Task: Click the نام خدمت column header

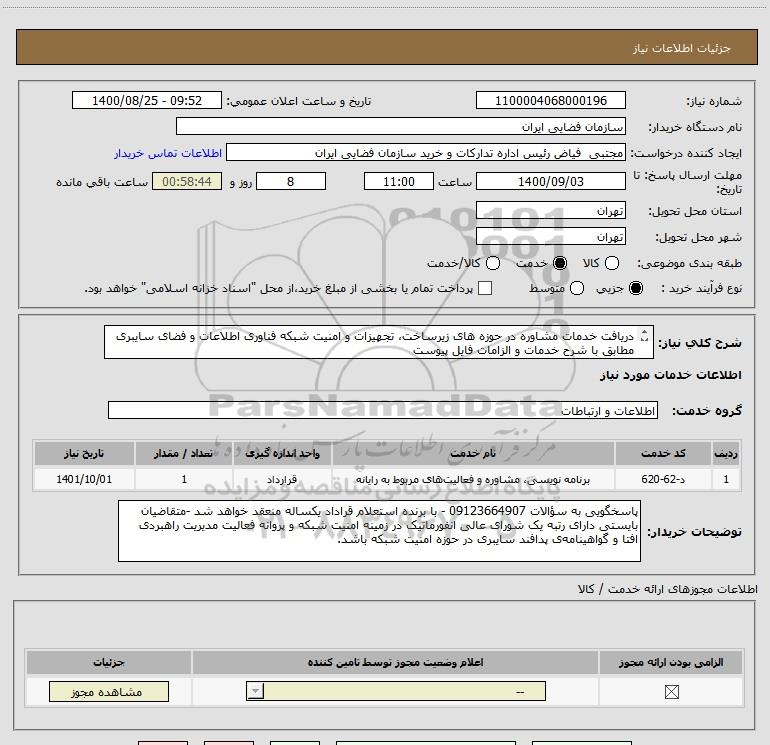Action: [473, 453]
